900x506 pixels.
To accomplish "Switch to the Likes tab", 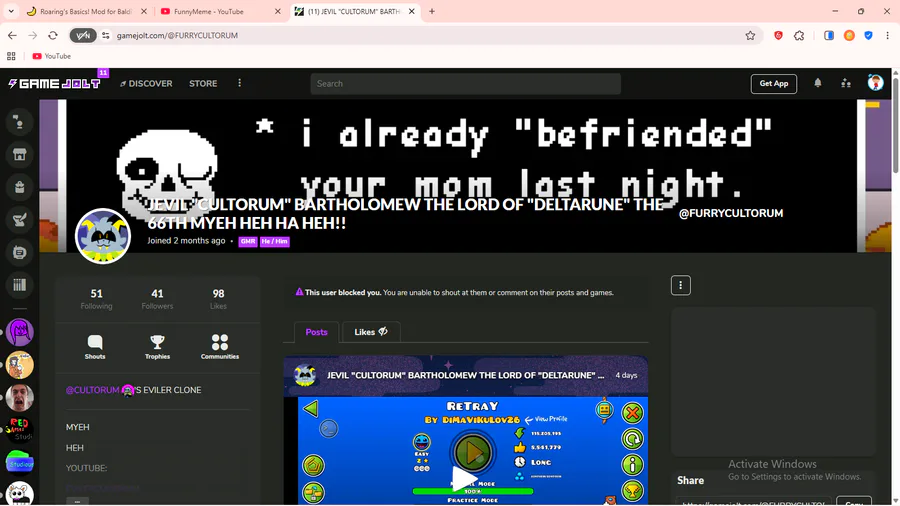I will [371, 332].
